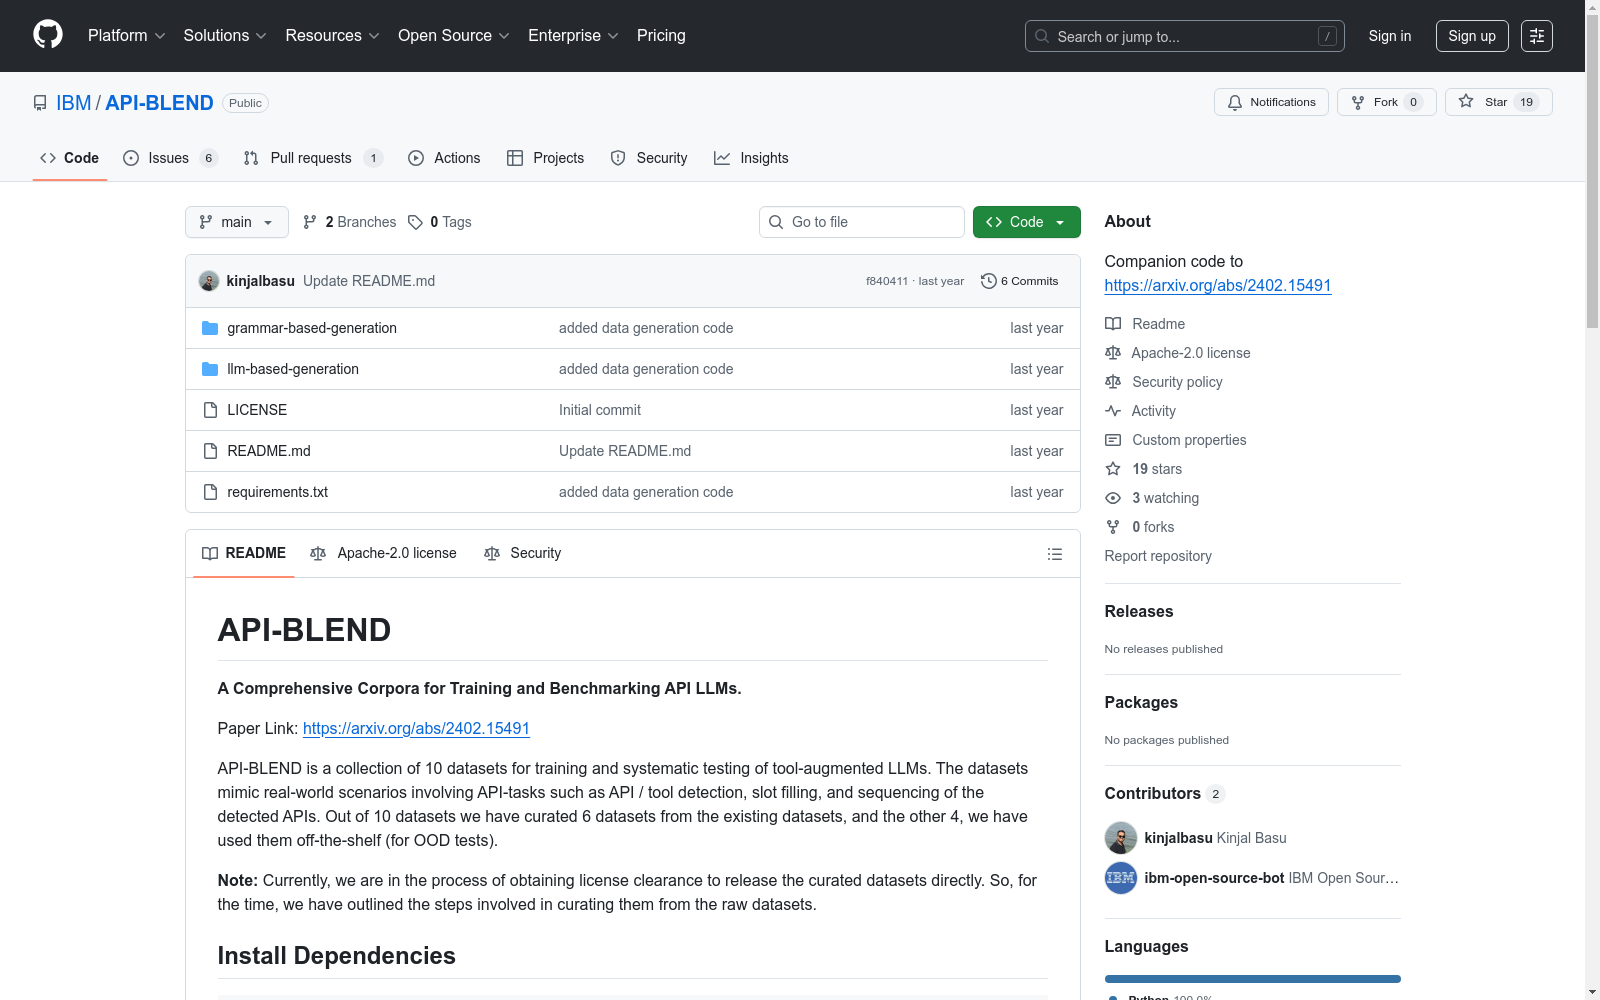
Task: Open the main branch selector dropdown
Action: tap(237, 222)
